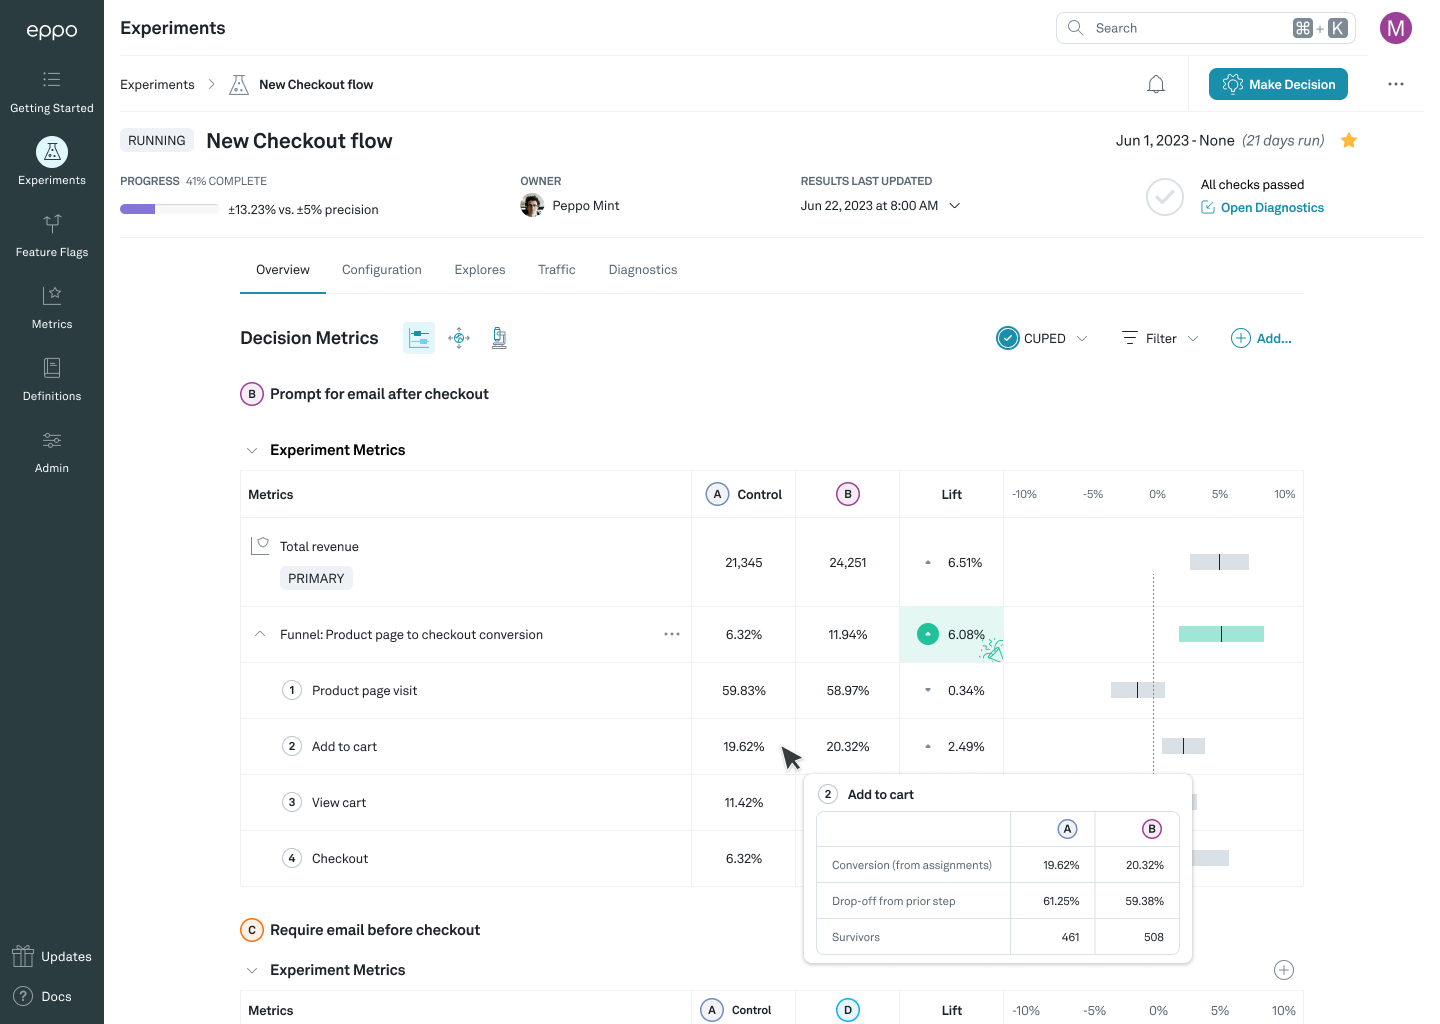Open the Filter dropdown
Image resolution: width=1440 pixels, height=1024 pixels.
pos(1160,339)
